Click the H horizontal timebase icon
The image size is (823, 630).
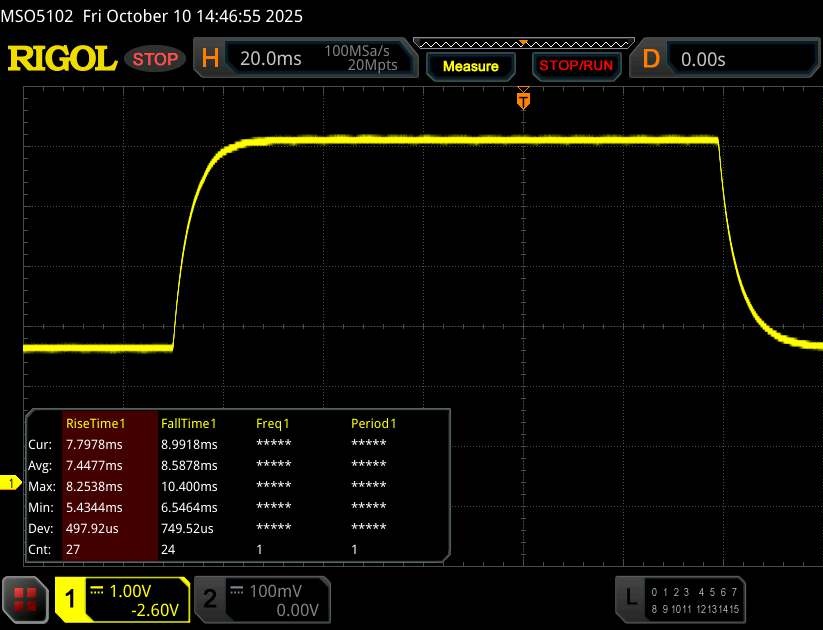(x=211, y=59)
